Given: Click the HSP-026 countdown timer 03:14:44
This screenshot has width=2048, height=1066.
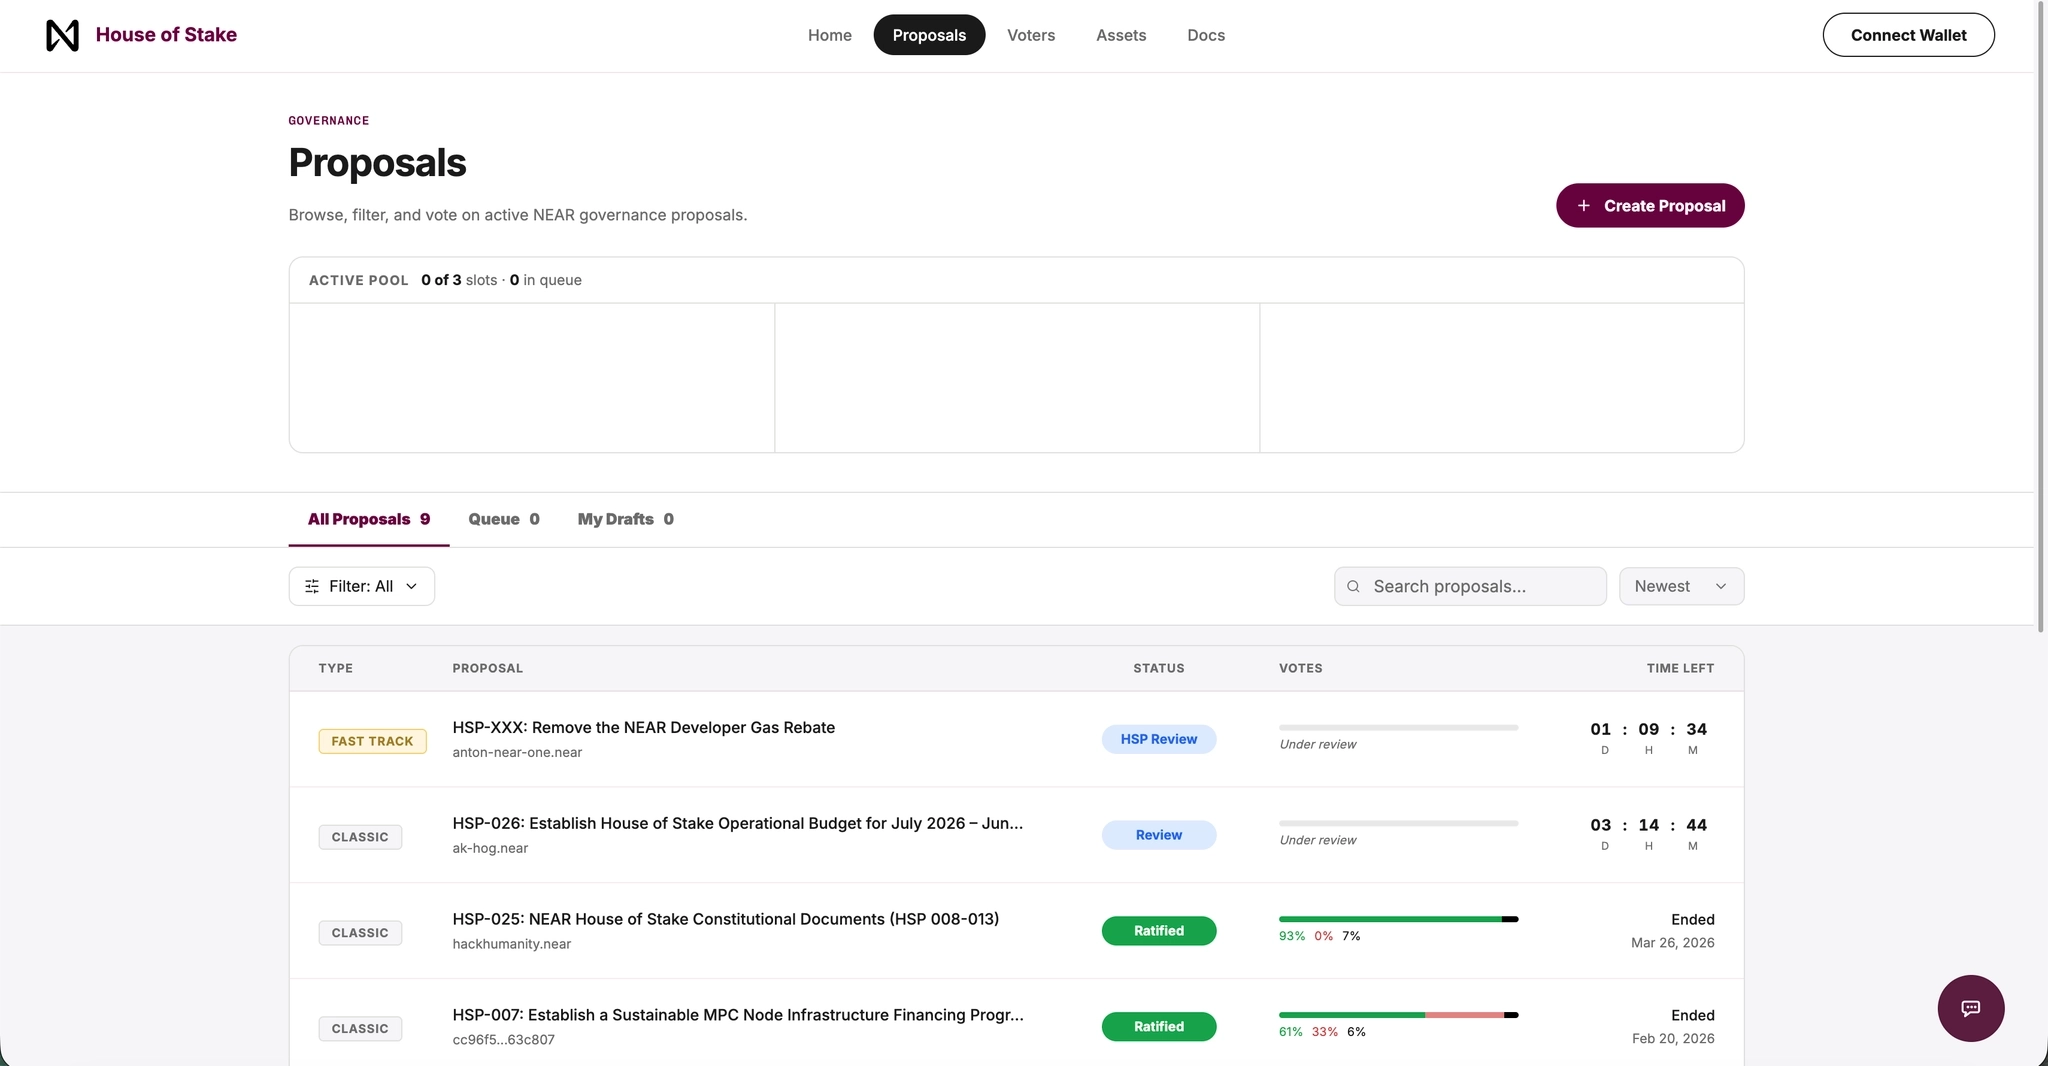Looking at the screenshot, I should coord(1649,833).
